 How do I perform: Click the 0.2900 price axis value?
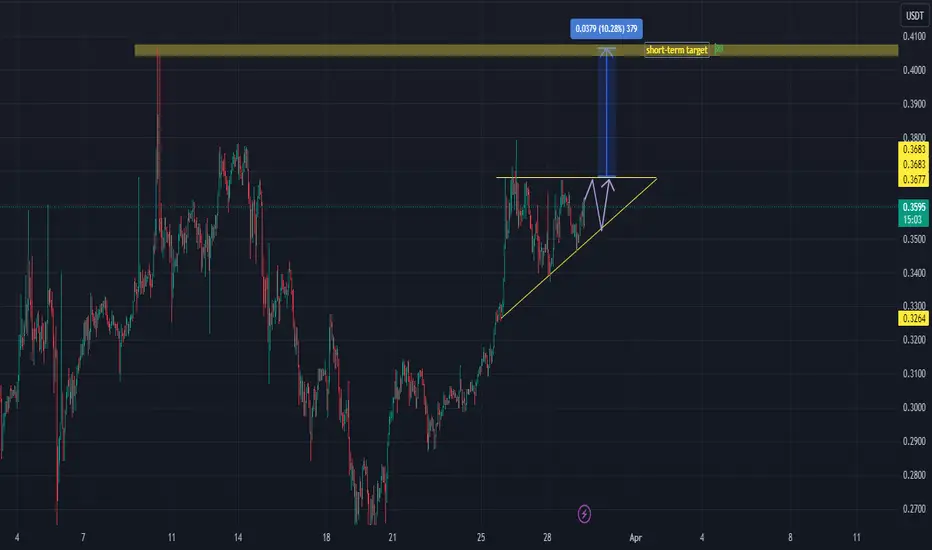[x=914, y=441]
